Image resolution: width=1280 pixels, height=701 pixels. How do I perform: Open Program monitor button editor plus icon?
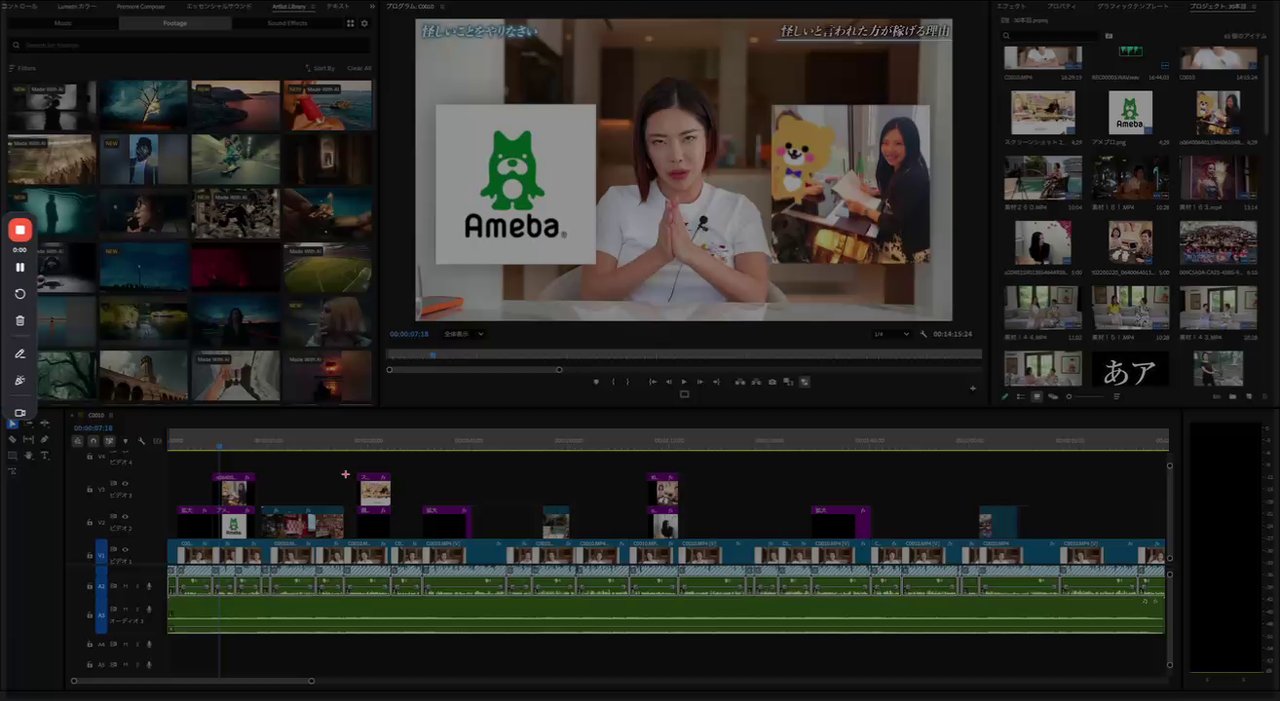973,389
